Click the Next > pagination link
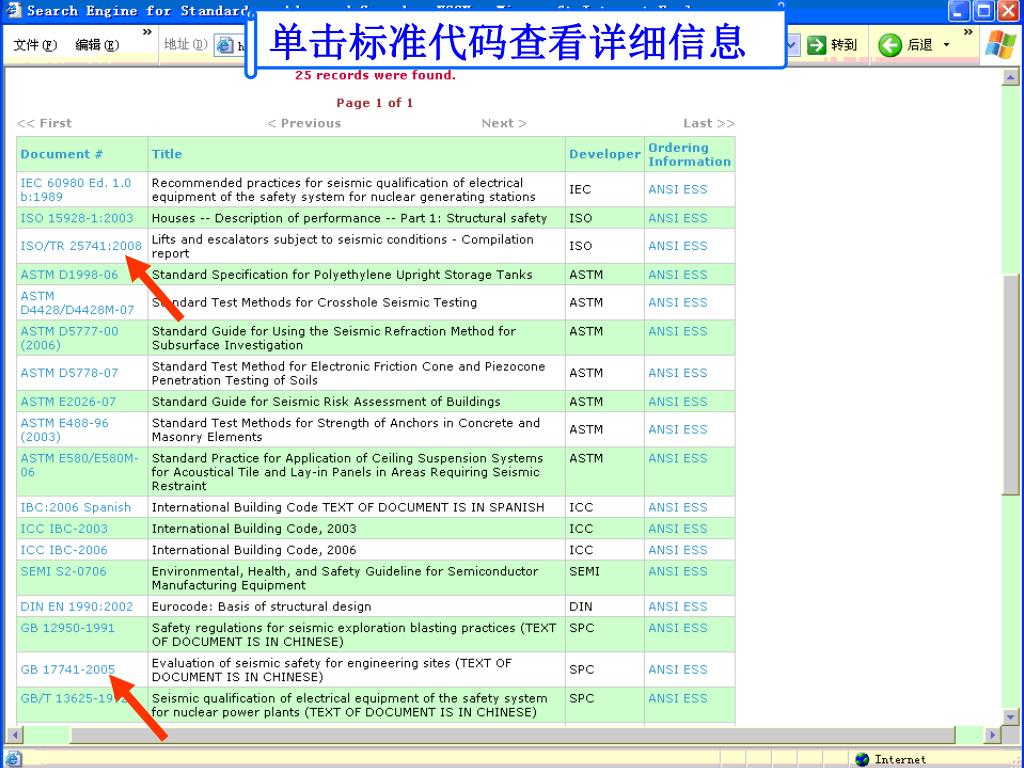This screenshot has width=1024, height=768. coord(504,123)
